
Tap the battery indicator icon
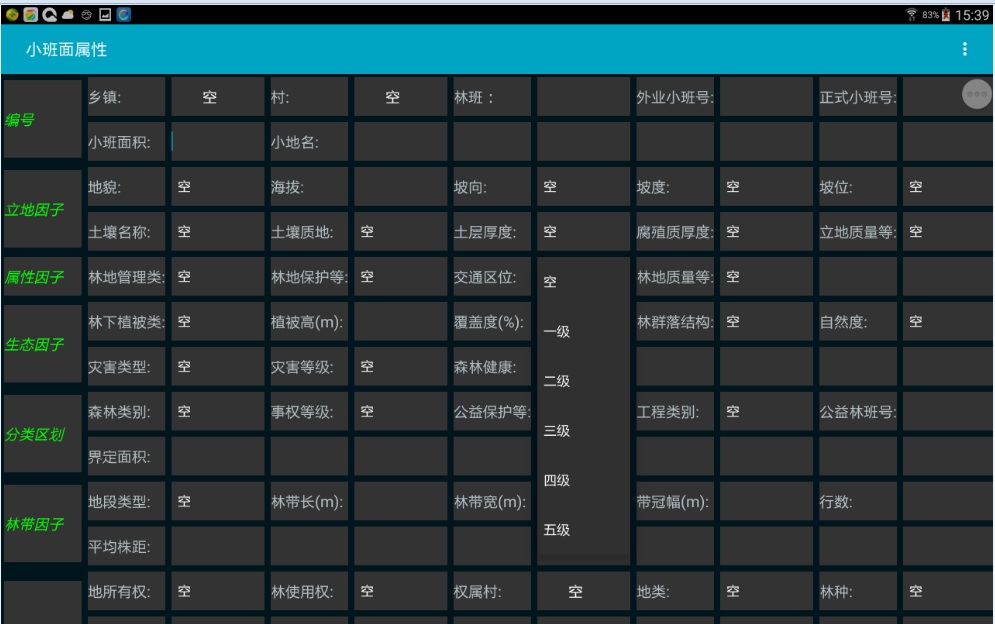[x=946, y=15]
